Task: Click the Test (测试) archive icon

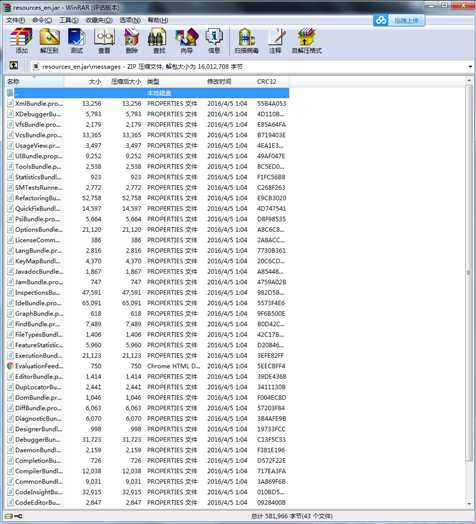Action: pos(77,40)
